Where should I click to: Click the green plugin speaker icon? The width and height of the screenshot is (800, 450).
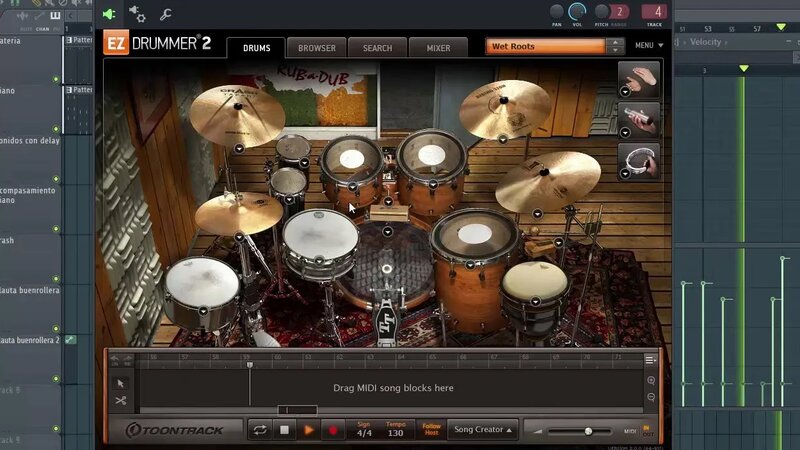tap(109, 14)
